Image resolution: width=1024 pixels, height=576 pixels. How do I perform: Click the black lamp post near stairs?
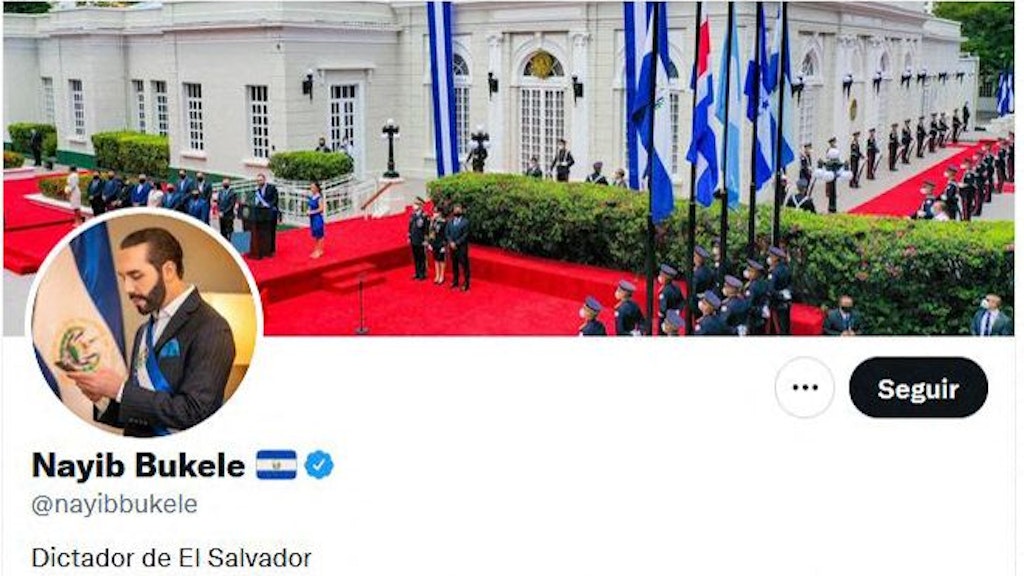391,148
